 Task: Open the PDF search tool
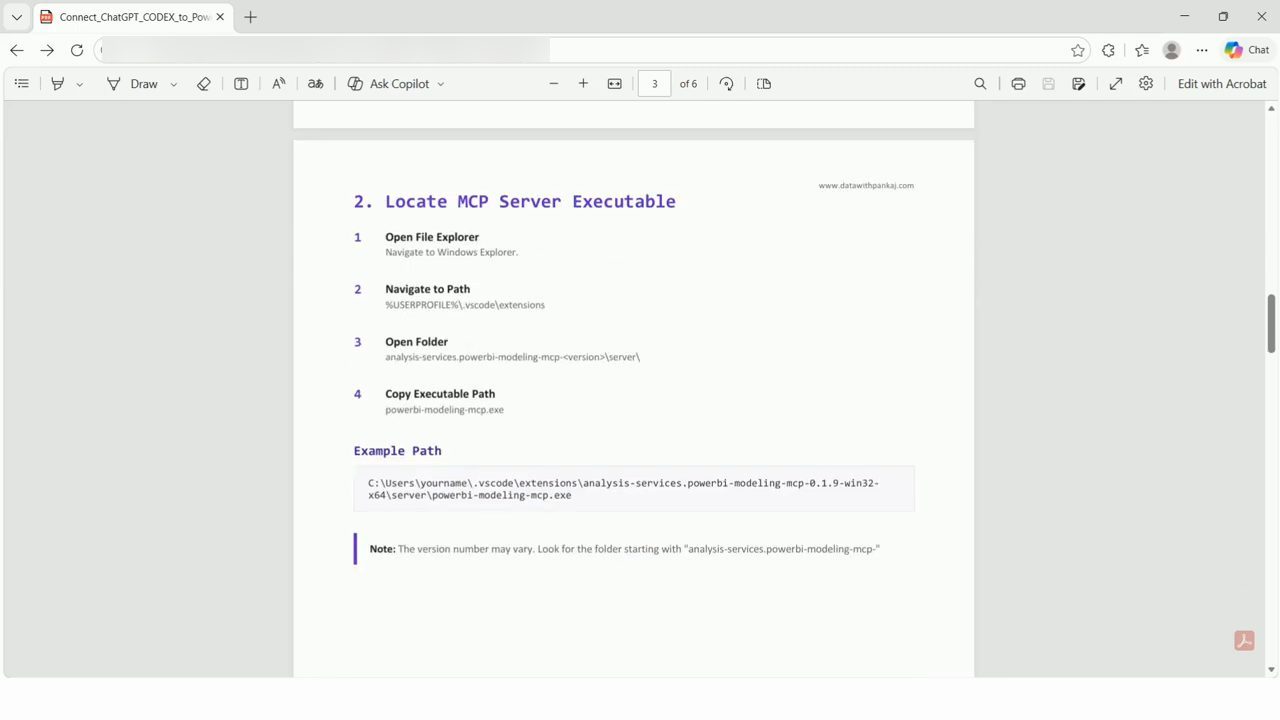[980, 84]
